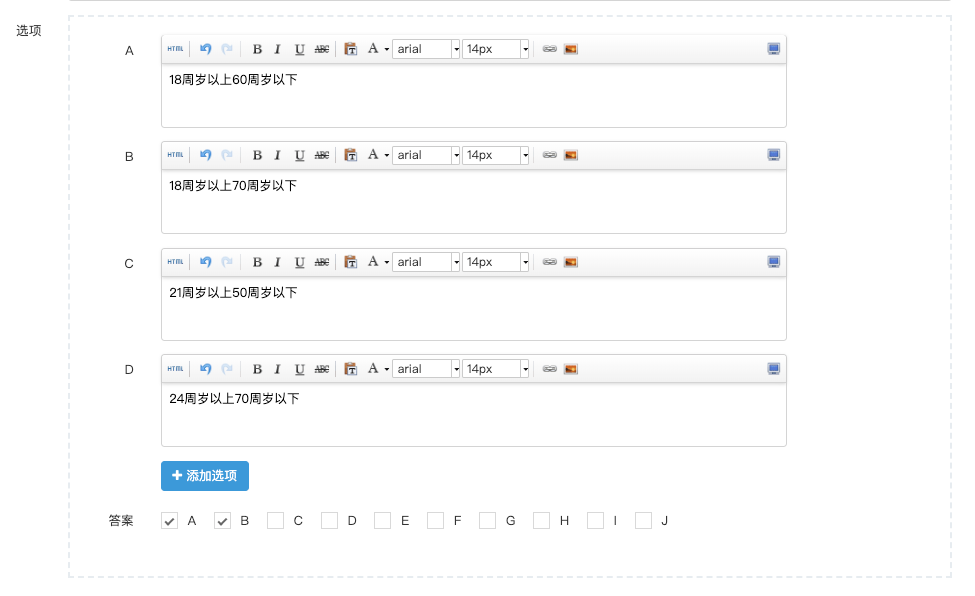Uncheck answer B checkbox
This screenshot has height=596, width=975.
222,521
